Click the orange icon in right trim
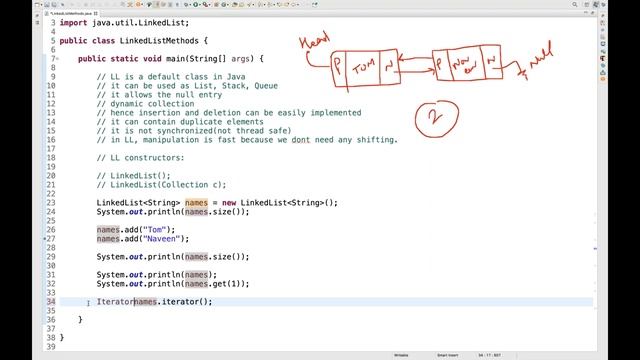The width and height of the screenshot is (640, 360). tap(603, 79)
